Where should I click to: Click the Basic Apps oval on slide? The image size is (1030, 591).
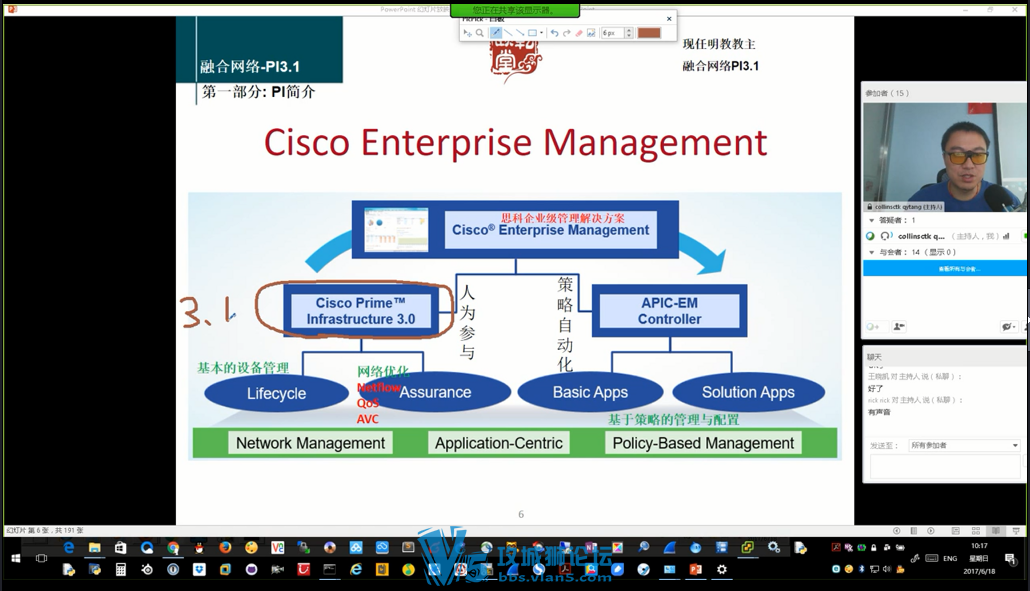click(590, 392)
